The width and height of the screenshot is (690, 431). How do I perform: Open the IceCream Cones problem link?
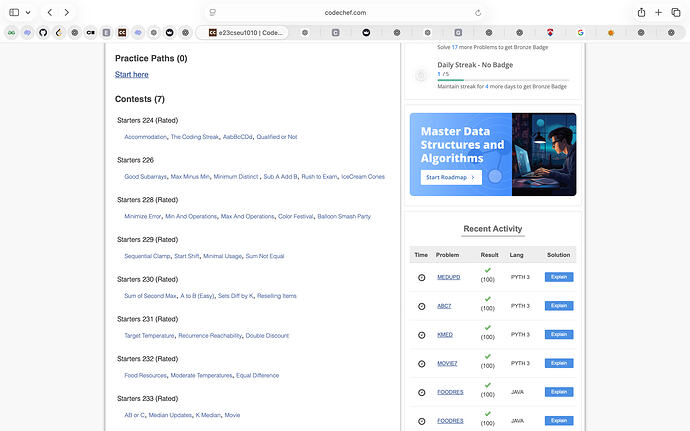pyautogui.click(x=363, y=177)
